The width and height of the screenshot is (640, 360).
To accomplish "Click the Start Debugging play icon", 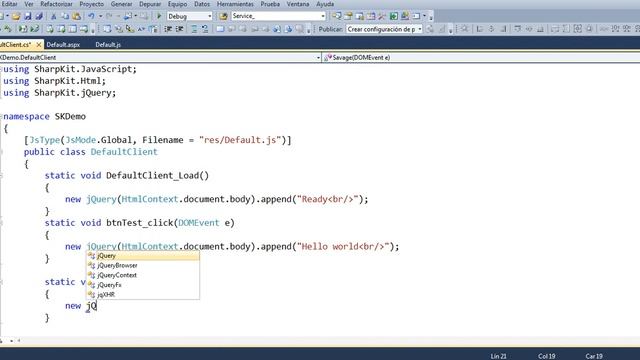I will 159,16.
